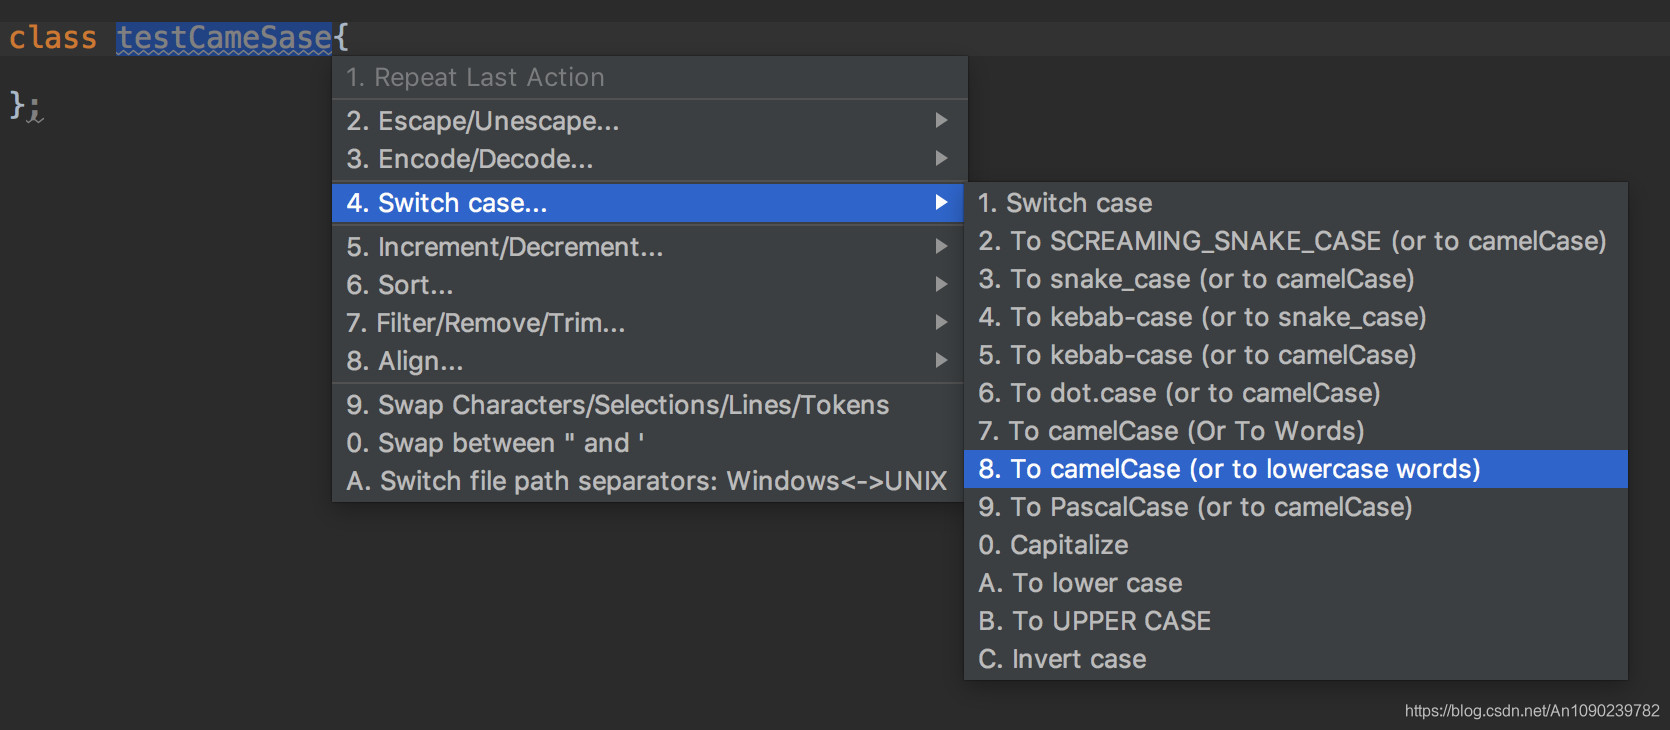Select To lower case option
Viewport: 1670px width, 730px height.
coord(1296,583)
